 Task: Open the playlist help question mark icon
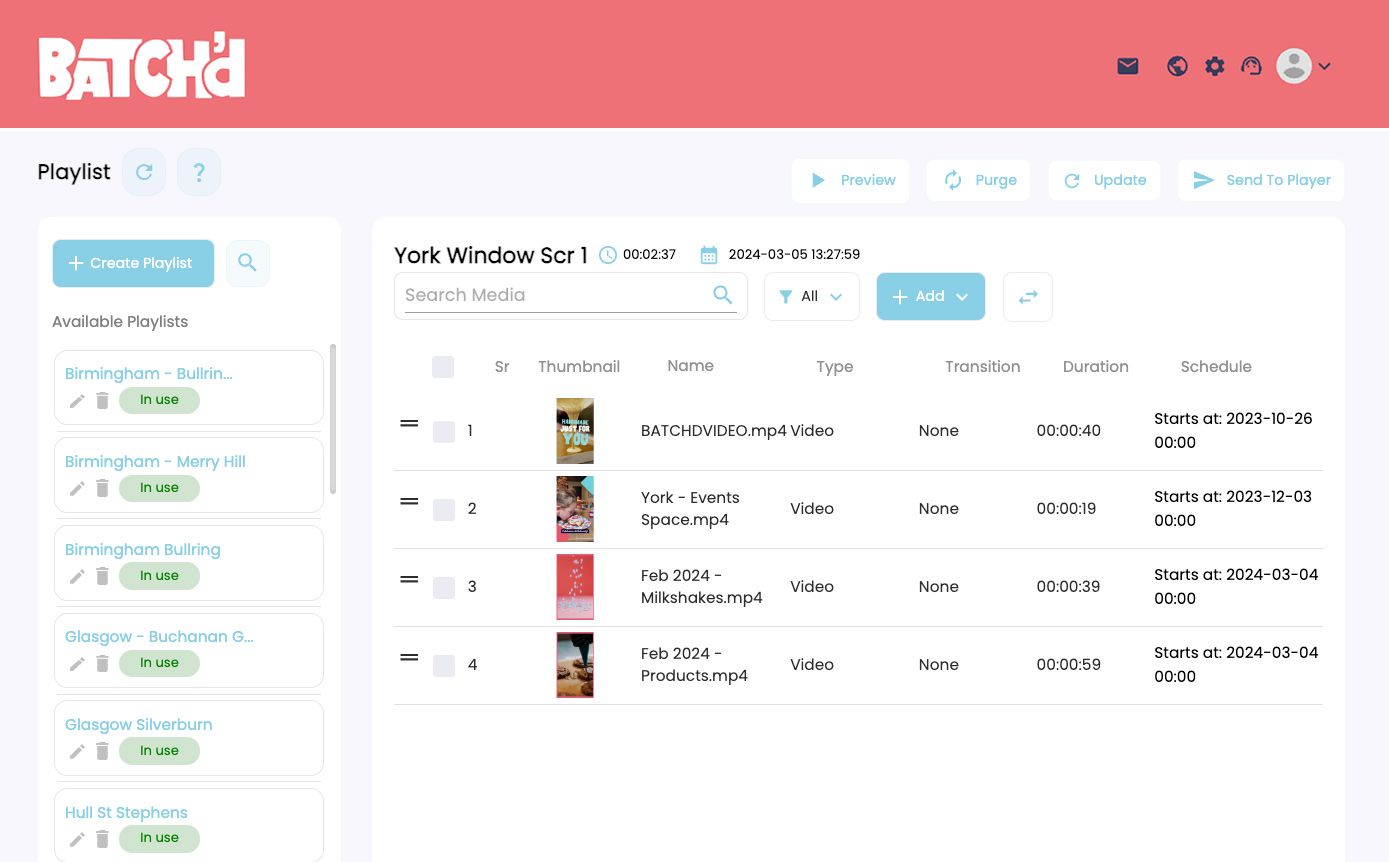199,172
